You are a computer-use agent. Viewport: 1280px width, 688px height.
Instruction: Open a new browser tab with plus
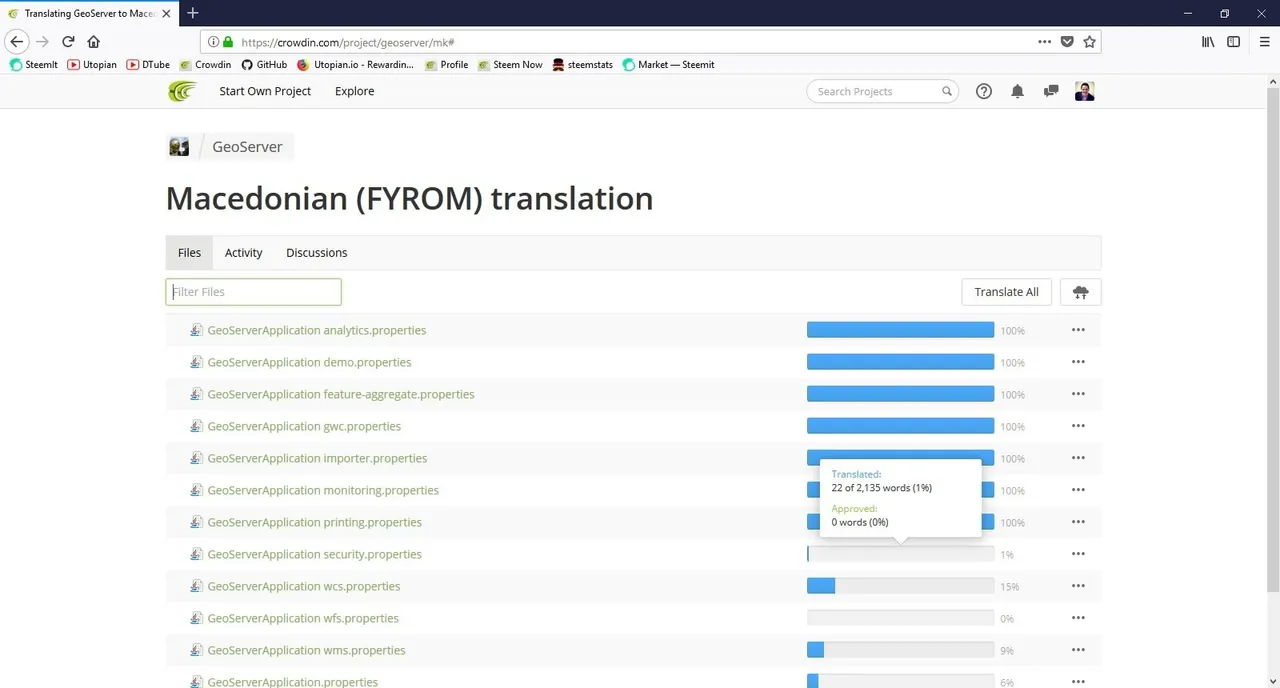click(x=193, y=13)
